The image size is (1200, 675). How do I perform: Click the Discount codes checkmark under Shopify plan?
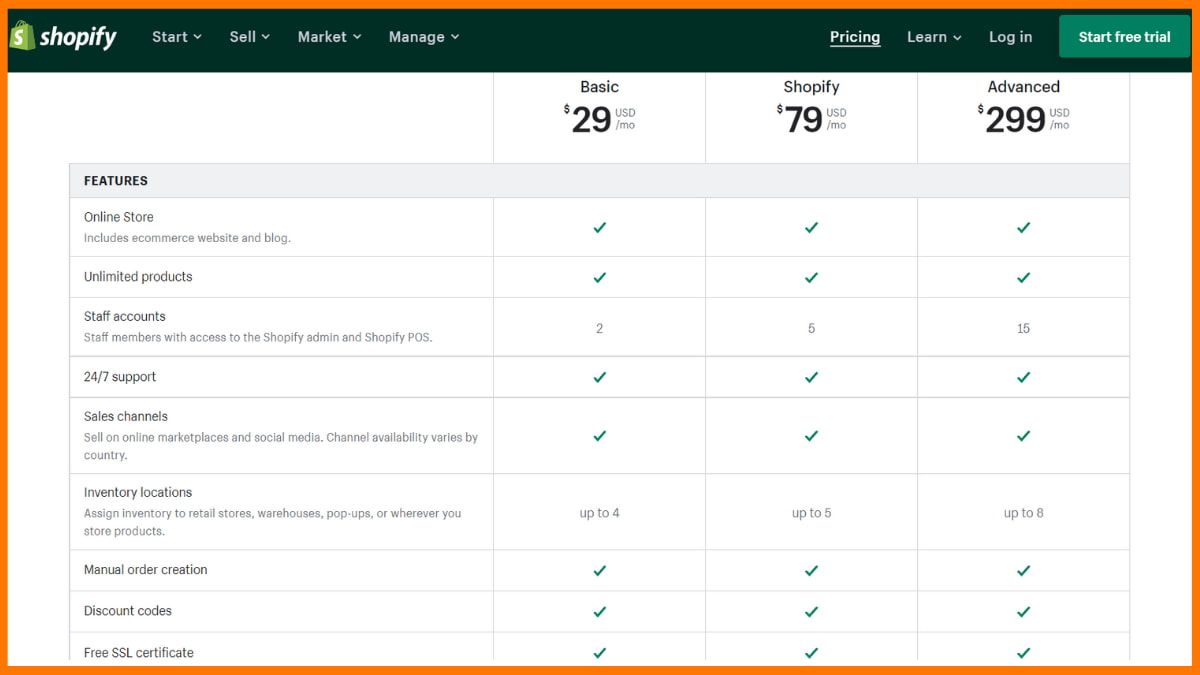point(811,611)
